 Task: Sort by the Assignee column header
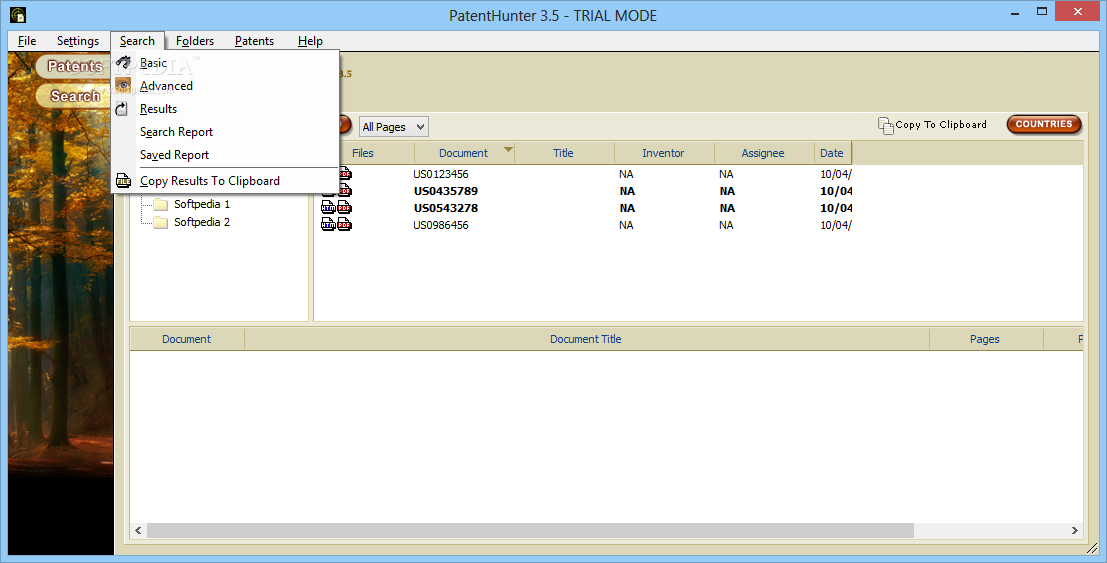763,153
